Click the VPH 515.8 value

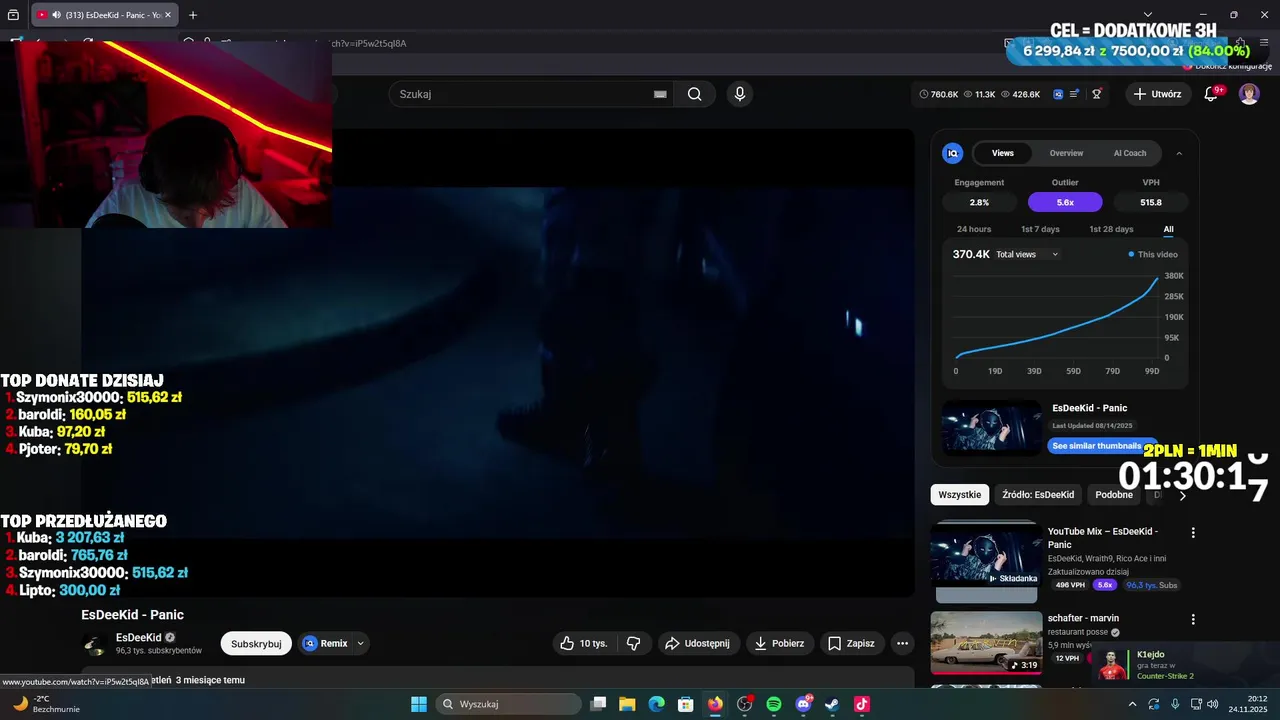(x=1151, y=202)
